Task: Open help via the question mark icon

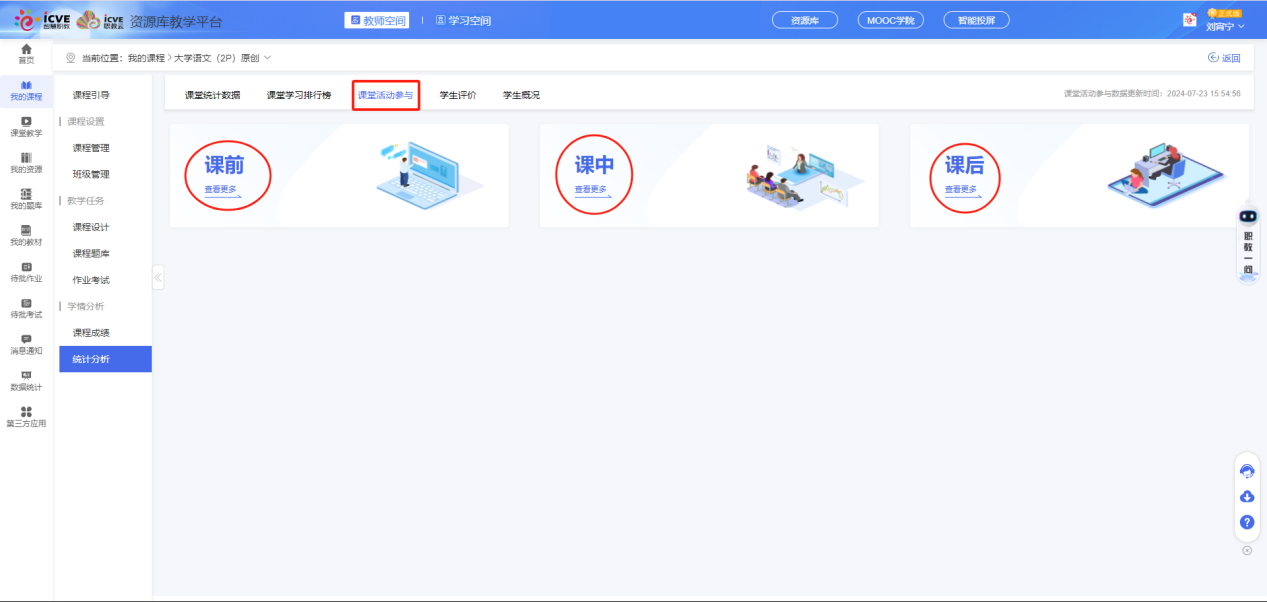Action: 1246,522
